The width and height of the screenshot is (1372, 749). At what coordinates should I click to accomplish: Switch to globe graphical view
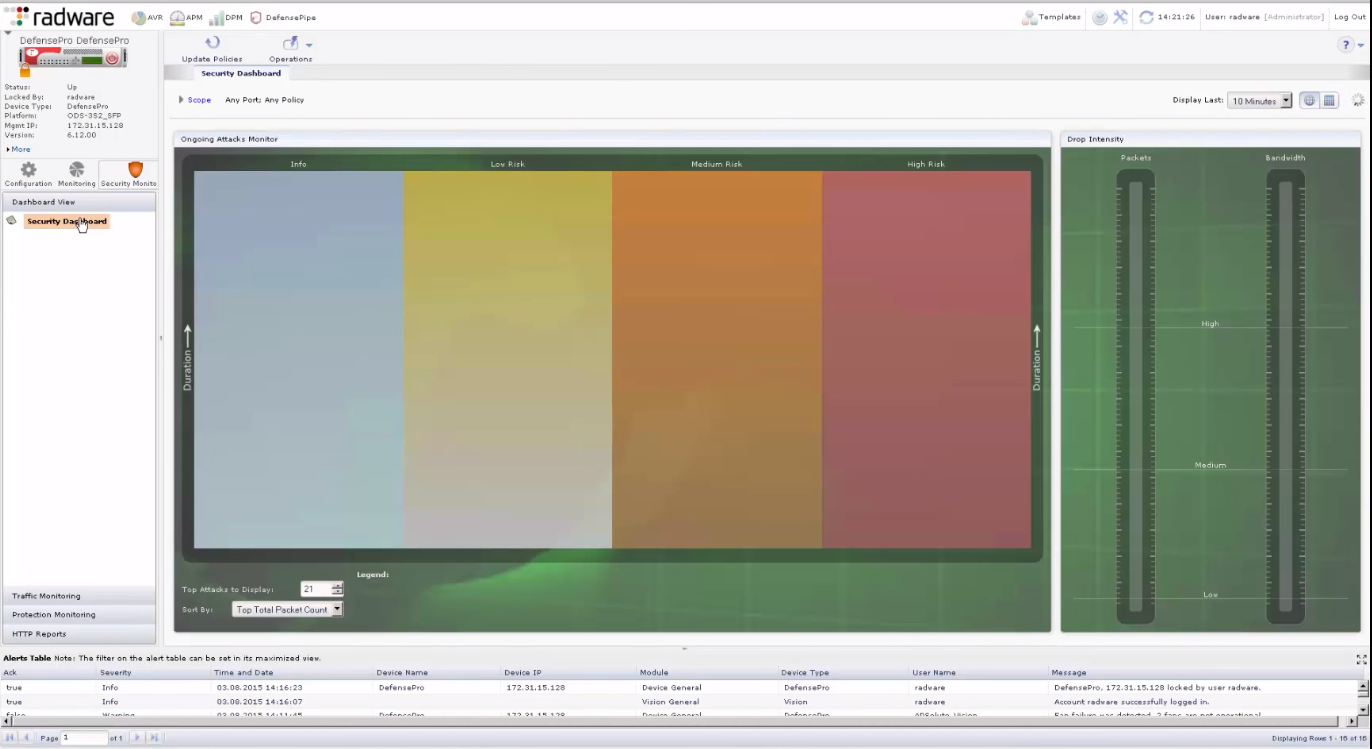[1309, 100]
